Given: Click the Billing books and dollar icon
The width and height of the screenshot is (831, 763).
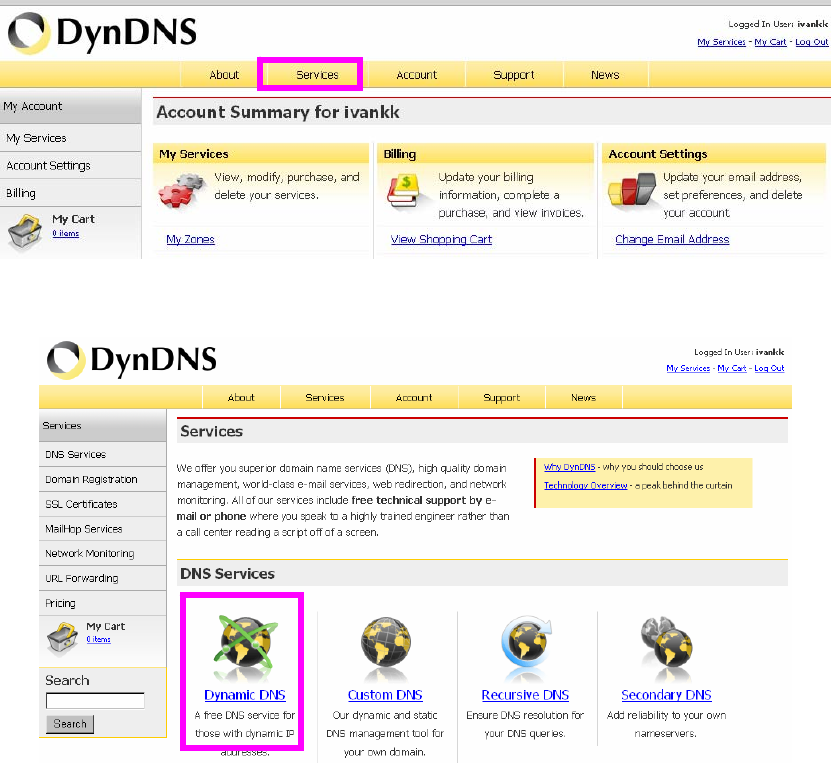Looking at the screenshot, I should (x=403, y=191).
